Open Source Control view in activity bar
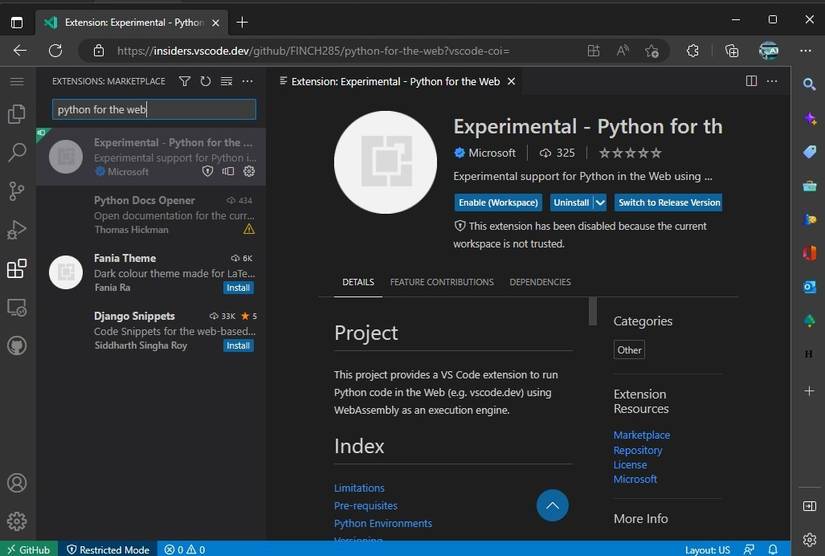This screenshot has width=825, height=556. (x=16, y=191)
